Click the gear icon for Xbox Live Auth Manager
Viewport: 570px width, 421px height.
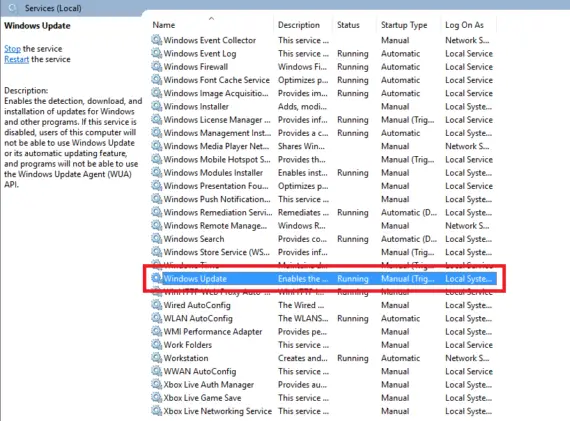click(x=156, y=384)
